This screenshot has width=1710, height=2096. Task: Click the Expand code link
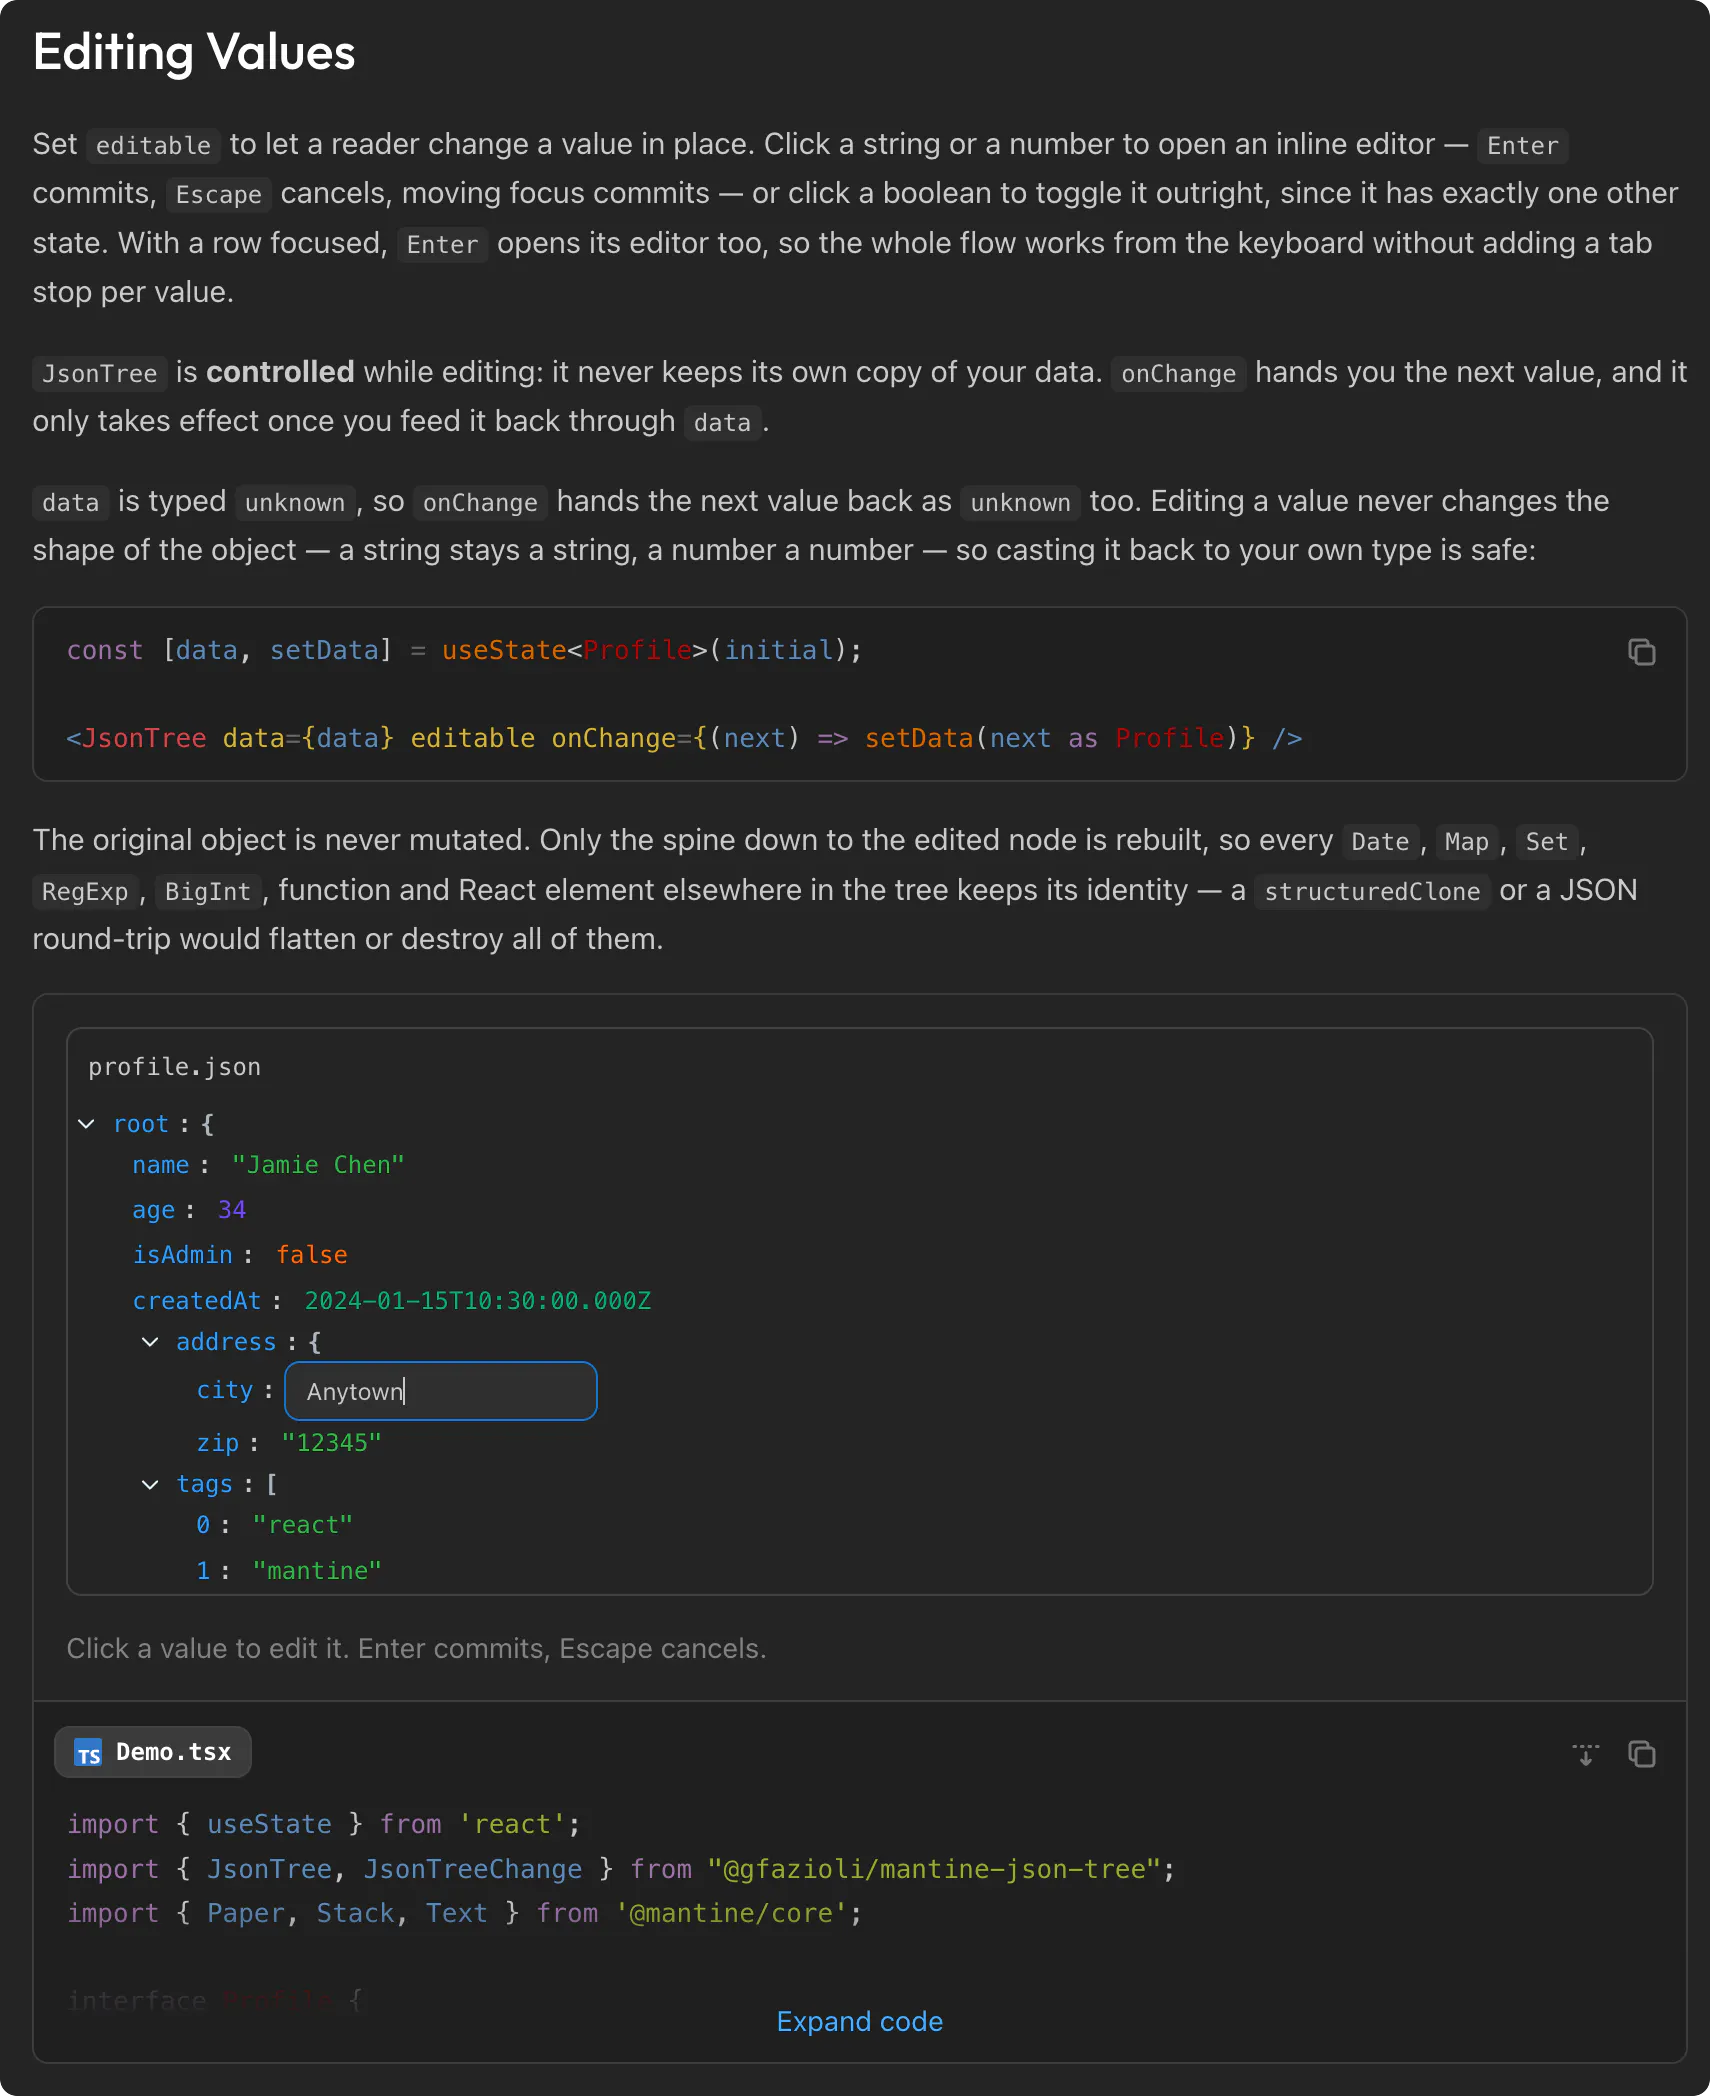(860, 2021)
